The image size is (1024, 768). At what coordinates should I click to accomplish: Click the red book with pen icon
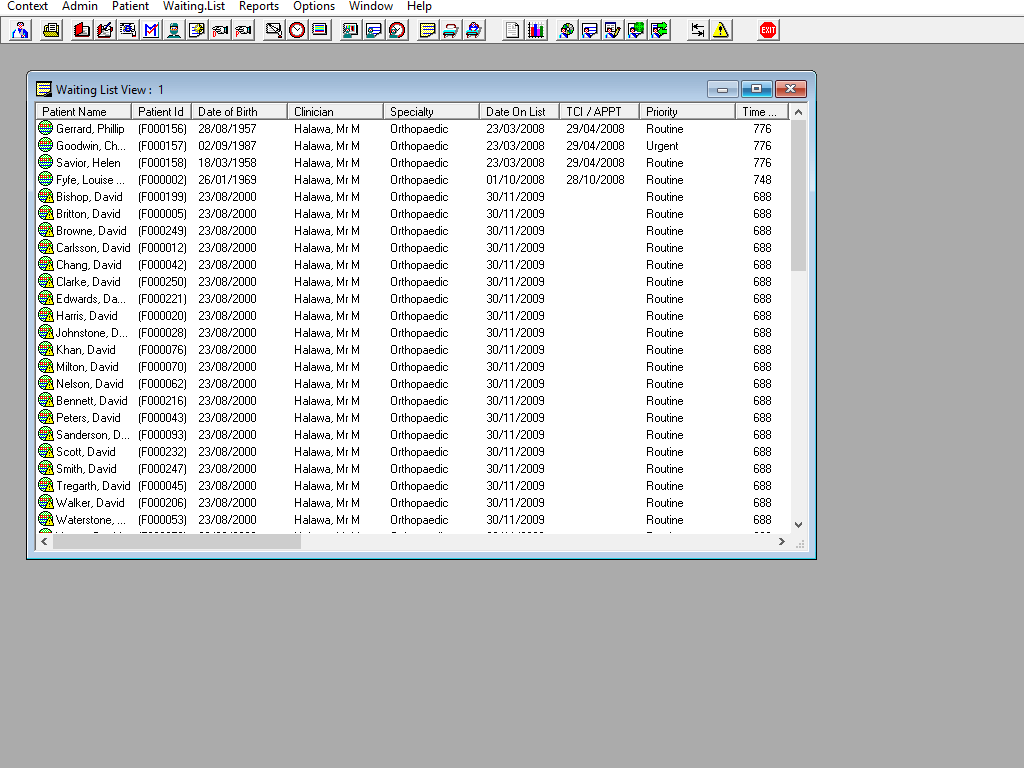click(104, 30)
